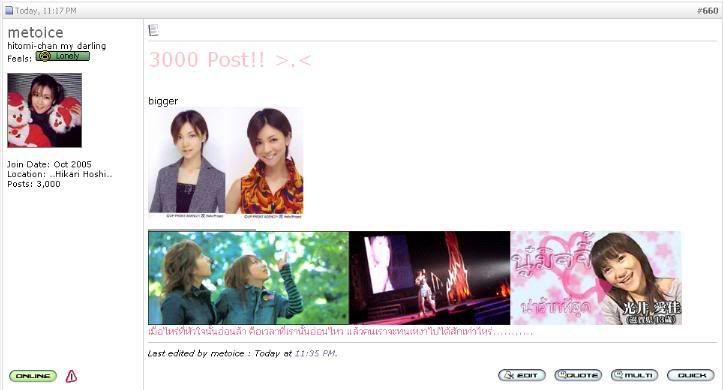Click the 'Last edited by metoice' note
The width and height of the screenshot is (724, 390).
click(242, 354)
